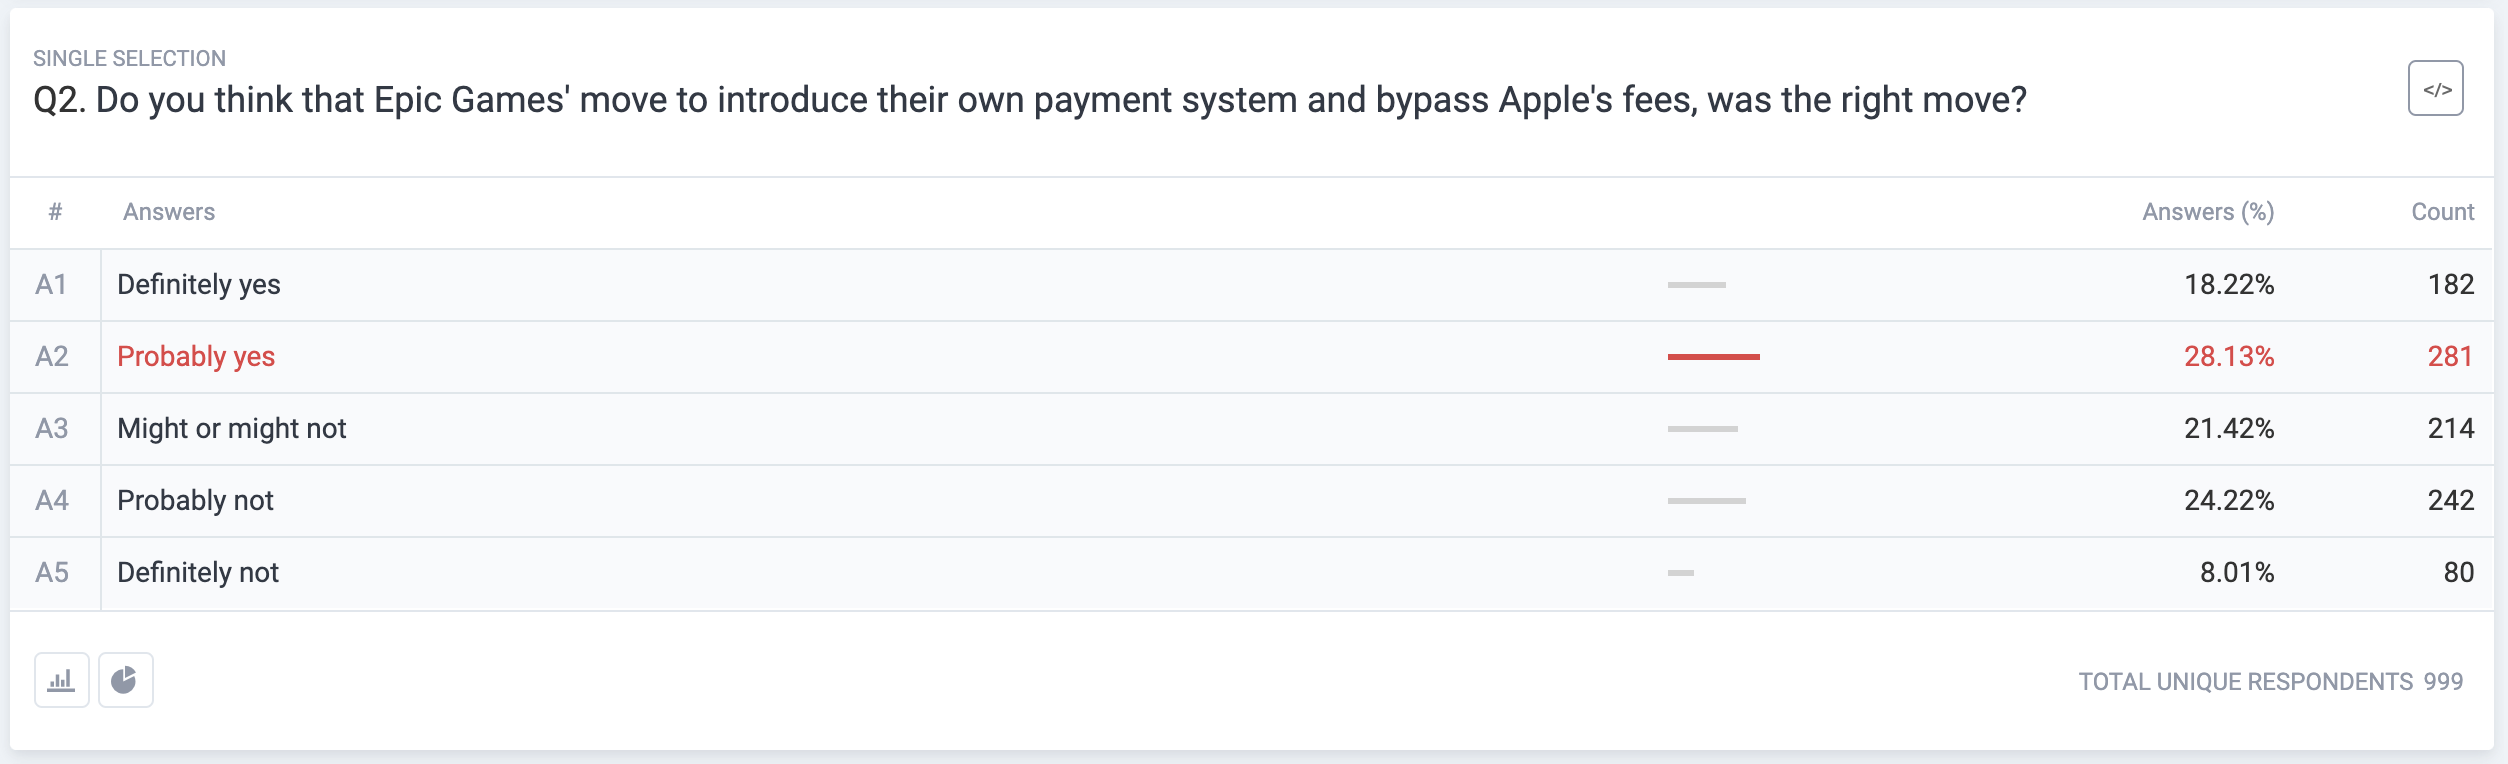Select the 'Definitely yes' answer row
Viewport: 2508px width, 764px height.
[1252, 285]
